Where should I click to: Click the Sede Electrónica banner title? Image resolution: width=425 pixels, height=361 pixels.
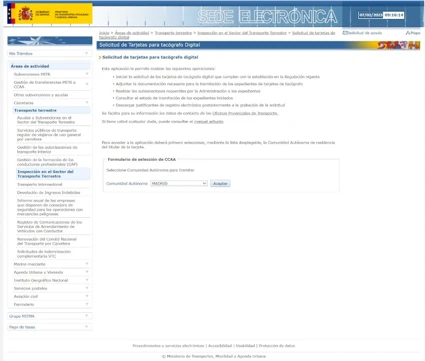point(267,17)
